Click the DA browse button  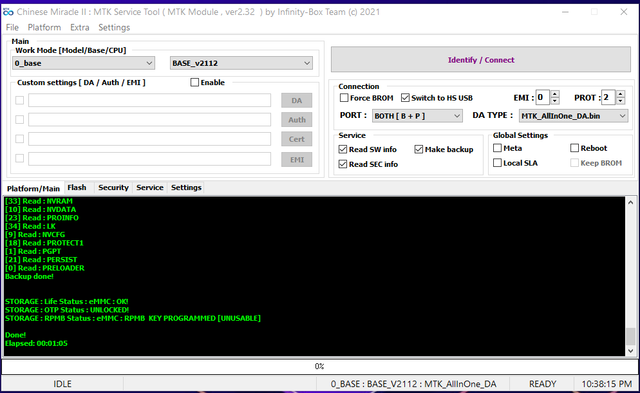pos(297,100)
